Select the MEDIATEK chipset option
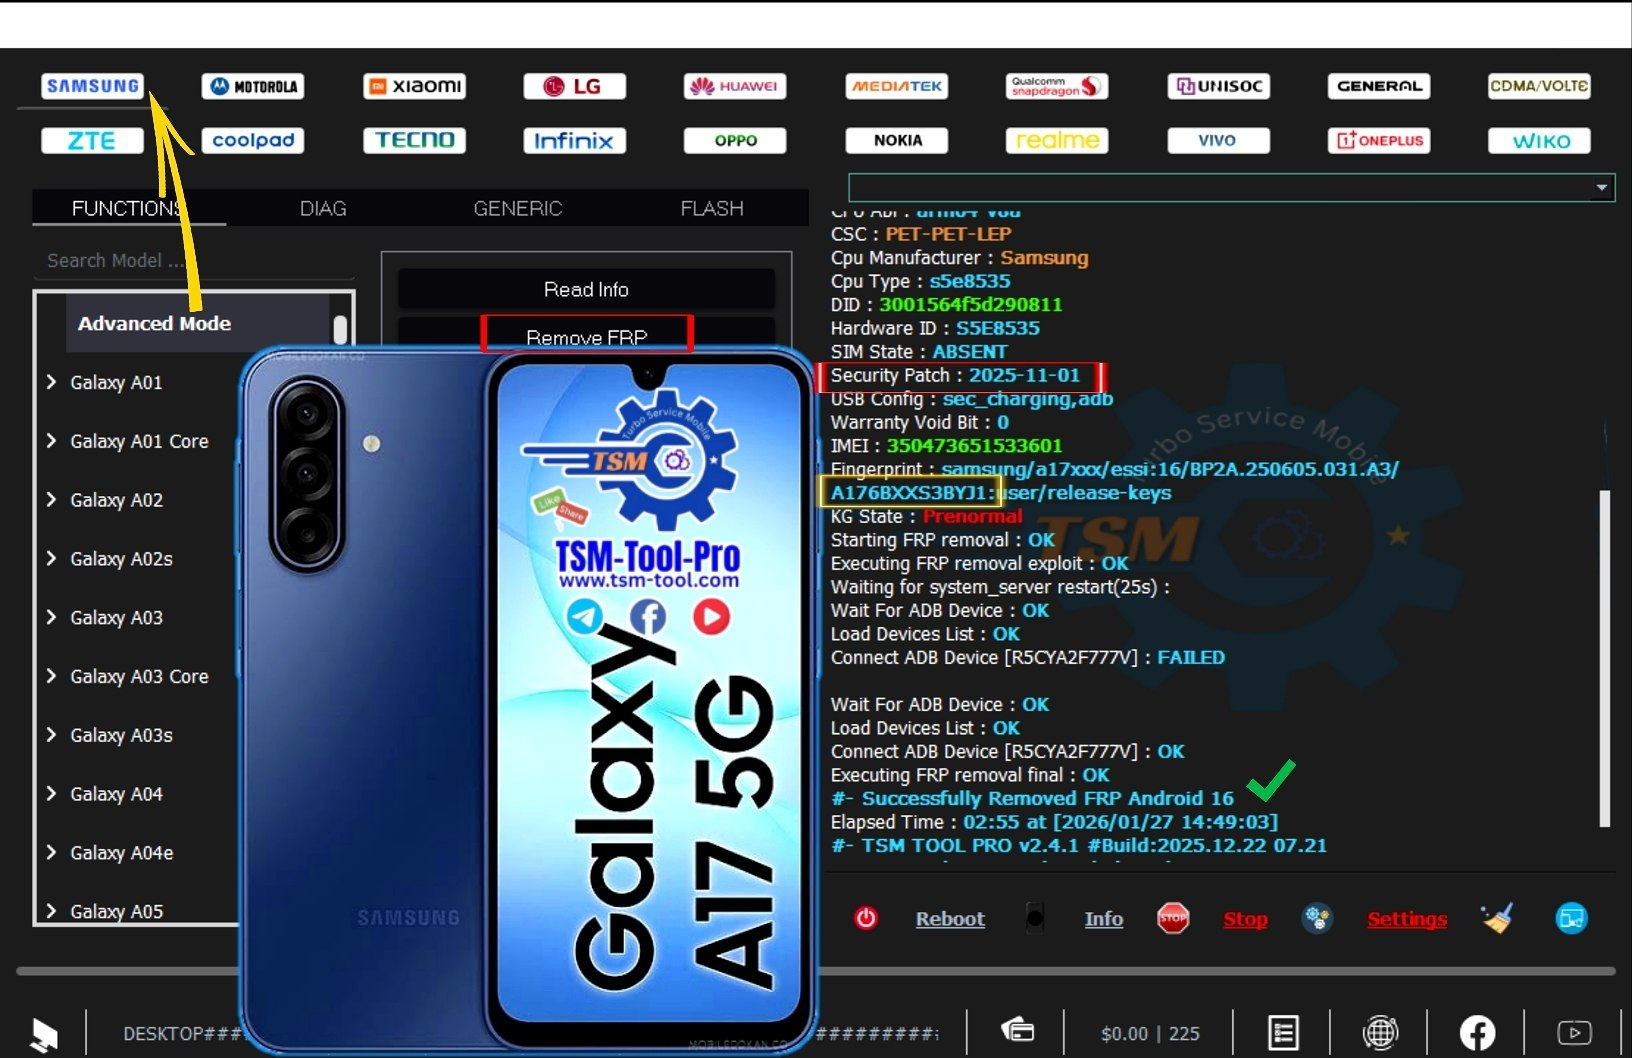The image size is (1632, 1058). [896, 86]
